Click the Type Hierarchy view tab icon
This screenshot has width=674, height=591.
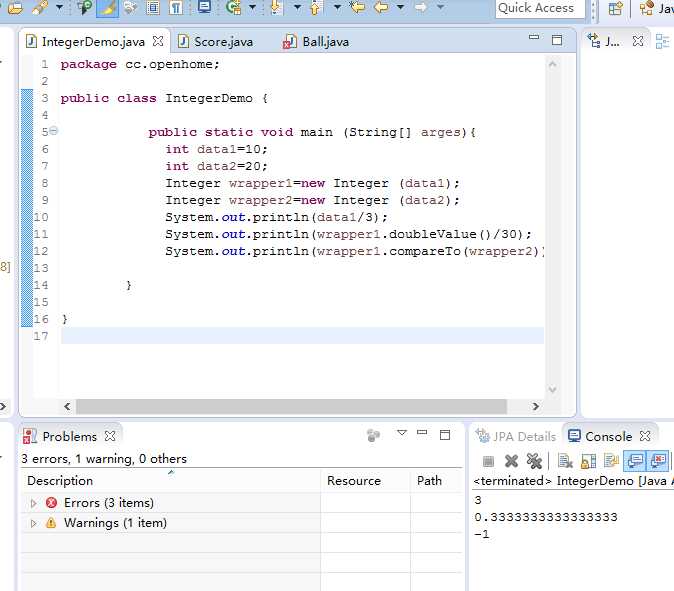[594, 41]
